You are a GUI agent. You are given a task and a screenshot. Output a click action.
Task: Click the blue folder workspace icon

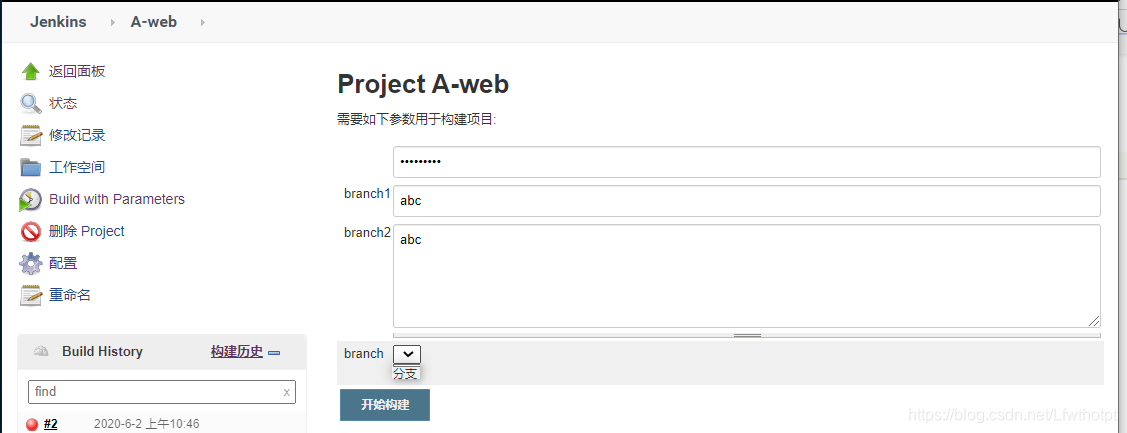coord(31,168)
